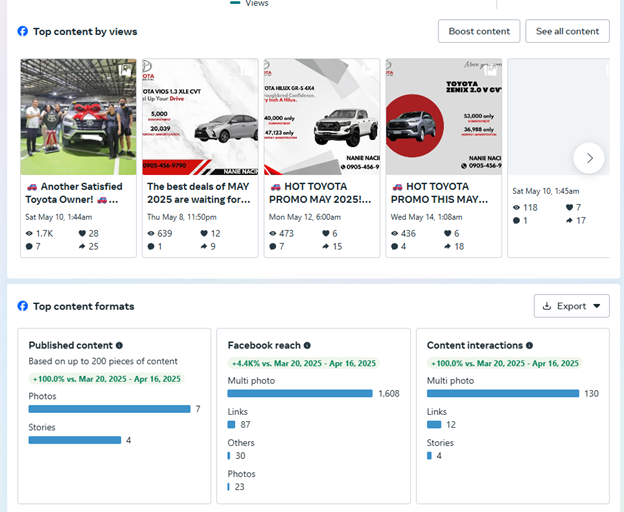
Task: Click Facebook icon beside Top content by views
Action: tap(23, 31)
